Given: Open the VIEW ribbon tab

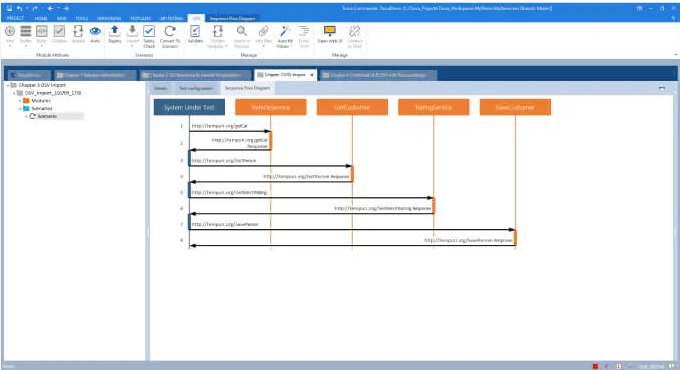Looking at the screenshot, I should [x=62, y=18].
